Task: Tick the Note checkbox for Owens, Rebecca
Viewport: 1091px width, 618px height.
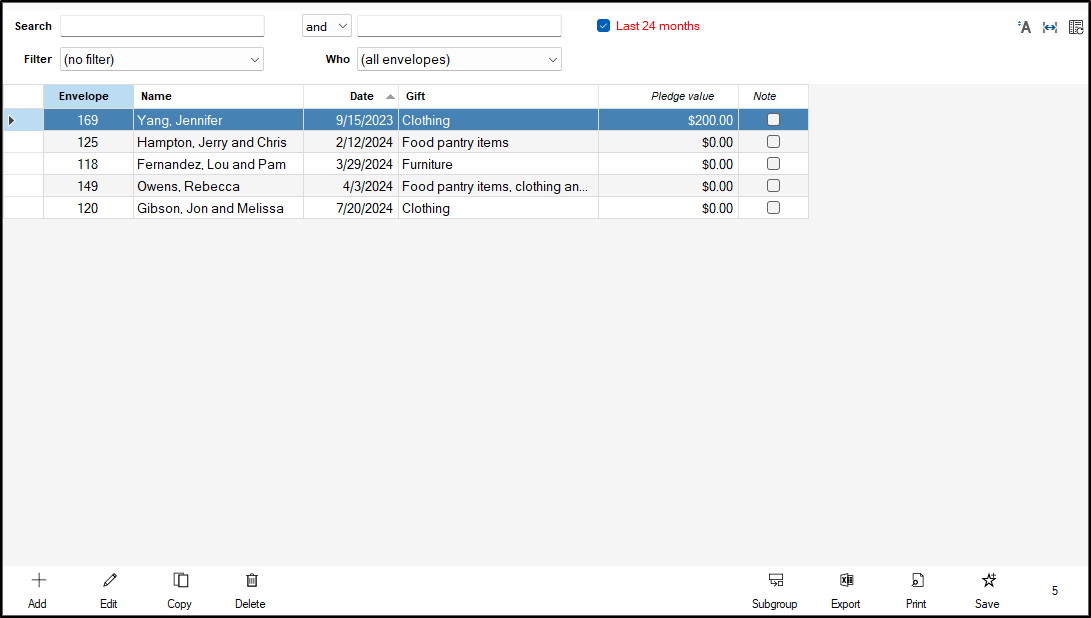Action: pos(773,186)
